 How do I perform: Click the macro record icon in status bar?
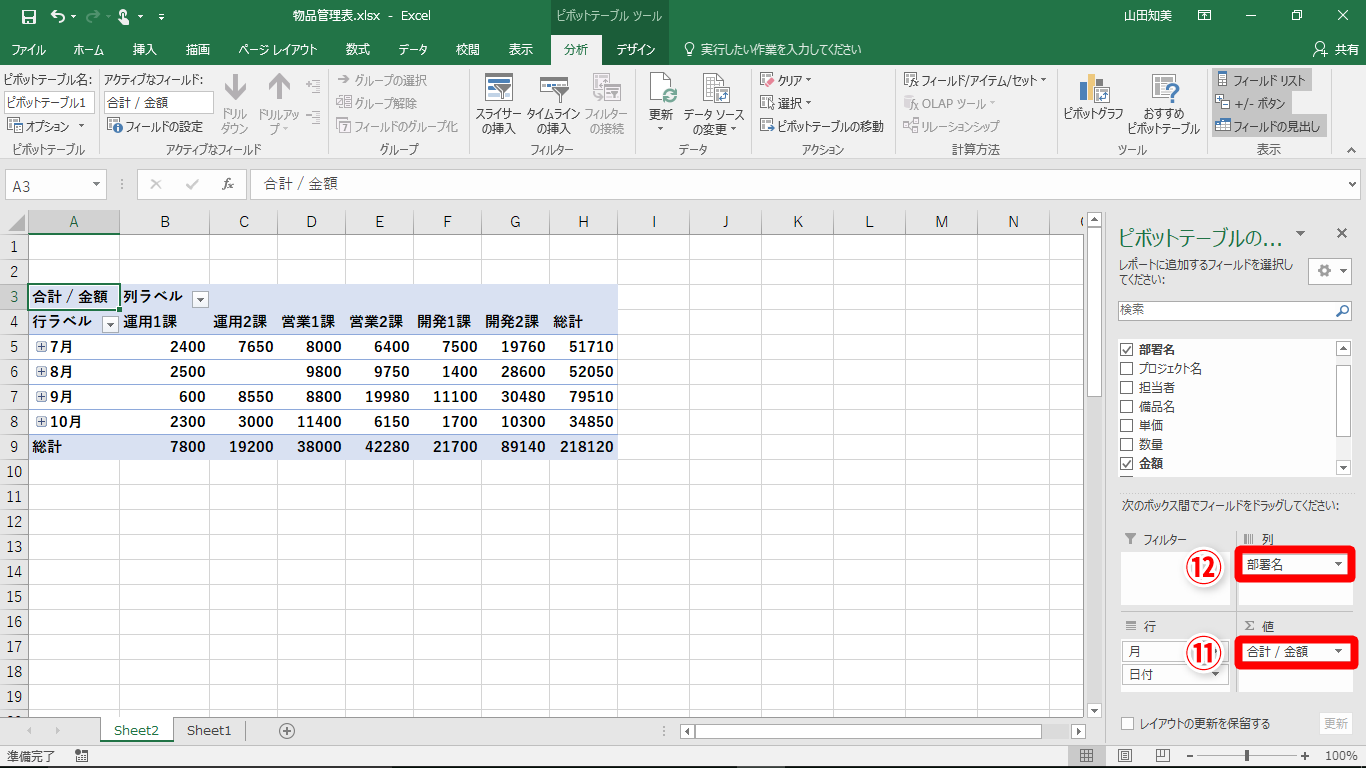(x=81, y=756)
